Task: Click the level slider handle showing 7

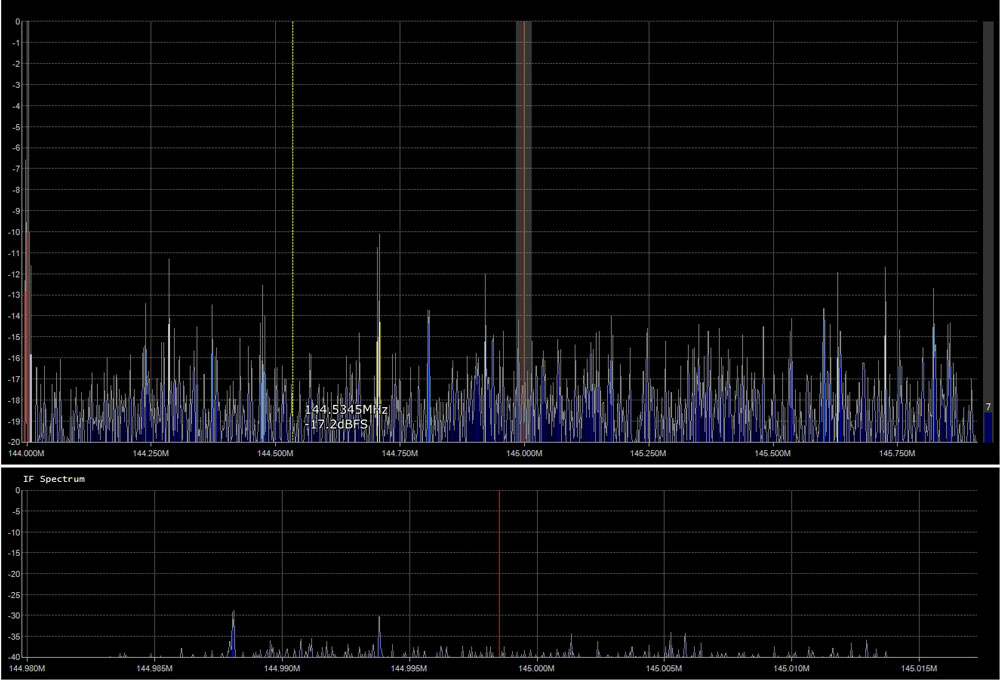Action: [x=988, y=407]
